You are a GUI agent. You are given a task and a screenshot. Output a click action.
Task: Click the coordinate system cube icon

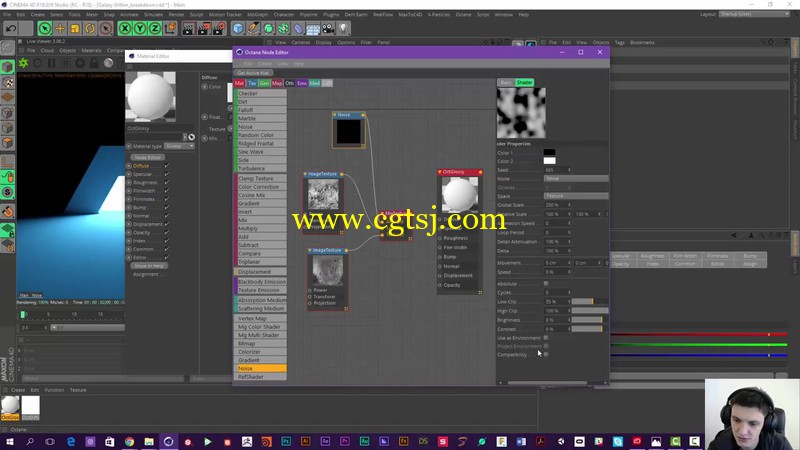point(170,29)
